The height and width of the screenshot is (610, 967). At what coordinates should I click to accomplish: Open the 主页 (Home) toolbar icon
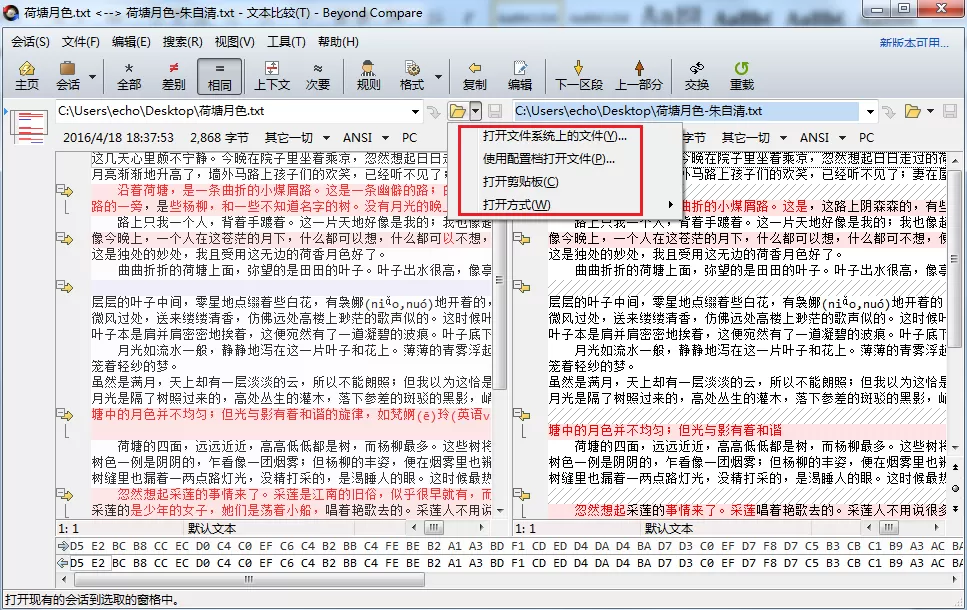click(x=27, y=76)
